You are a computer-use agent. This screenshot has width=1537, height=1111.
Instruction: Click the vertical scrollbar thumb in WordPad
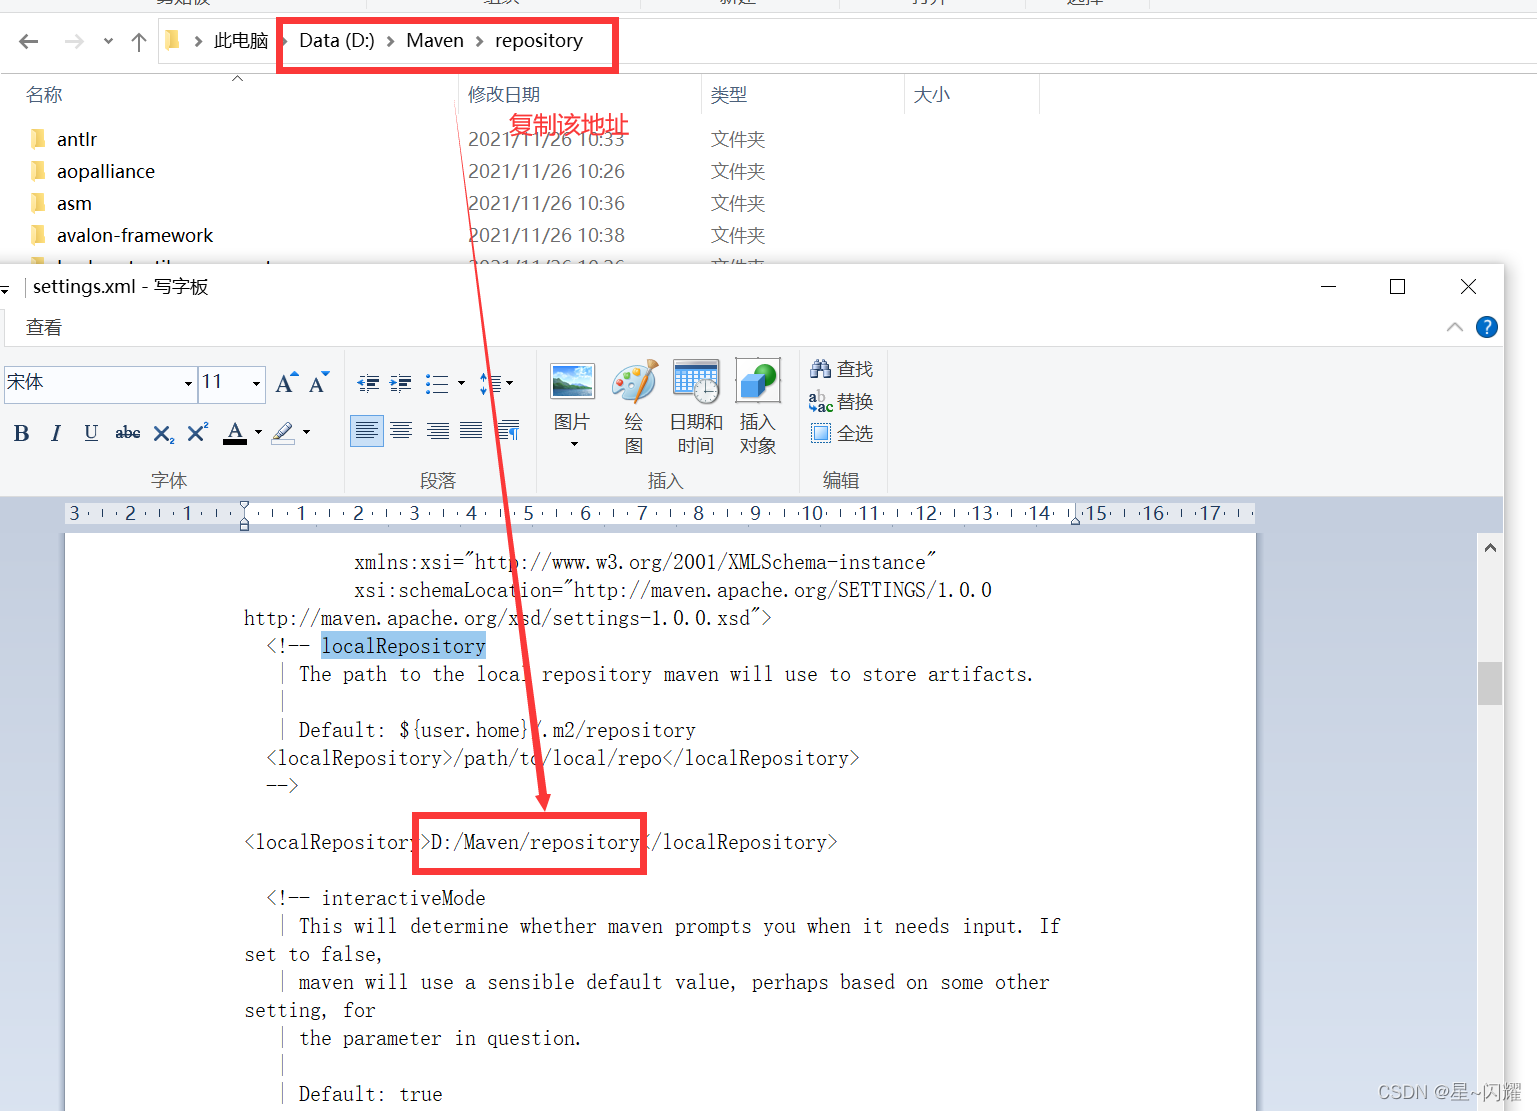[1490, 683]
